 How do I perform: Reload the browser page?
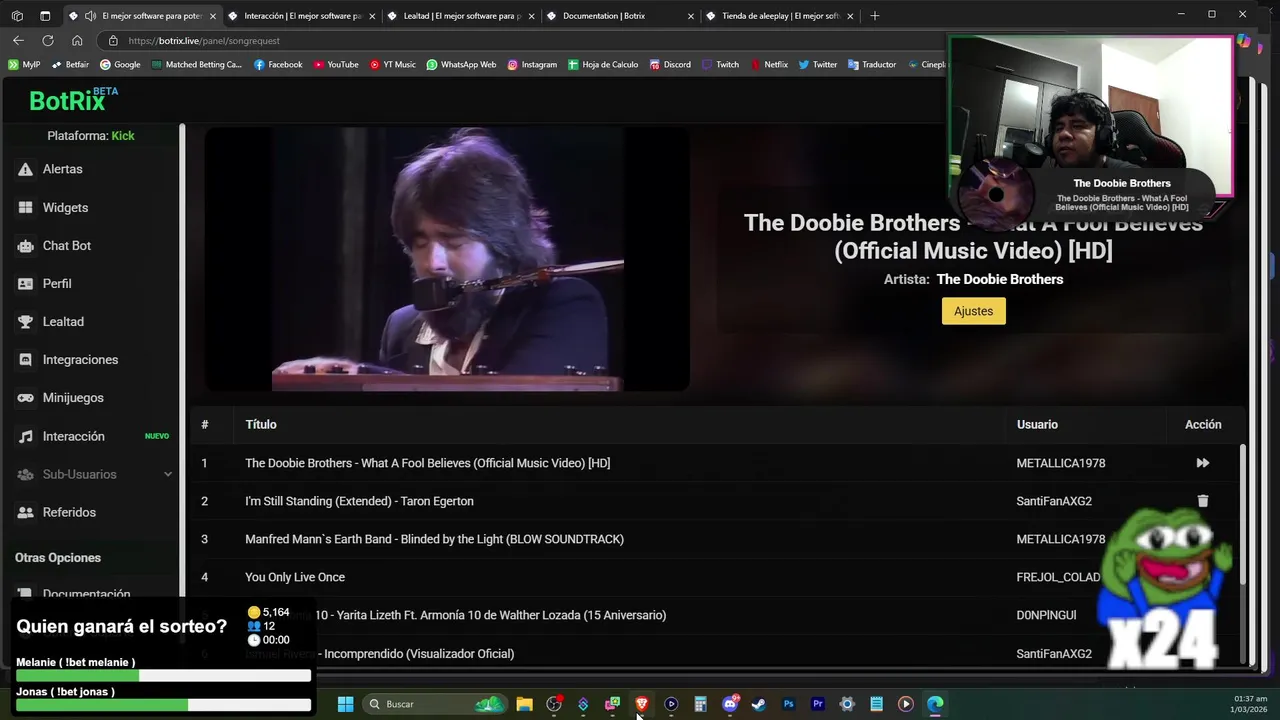coord(47,40)
